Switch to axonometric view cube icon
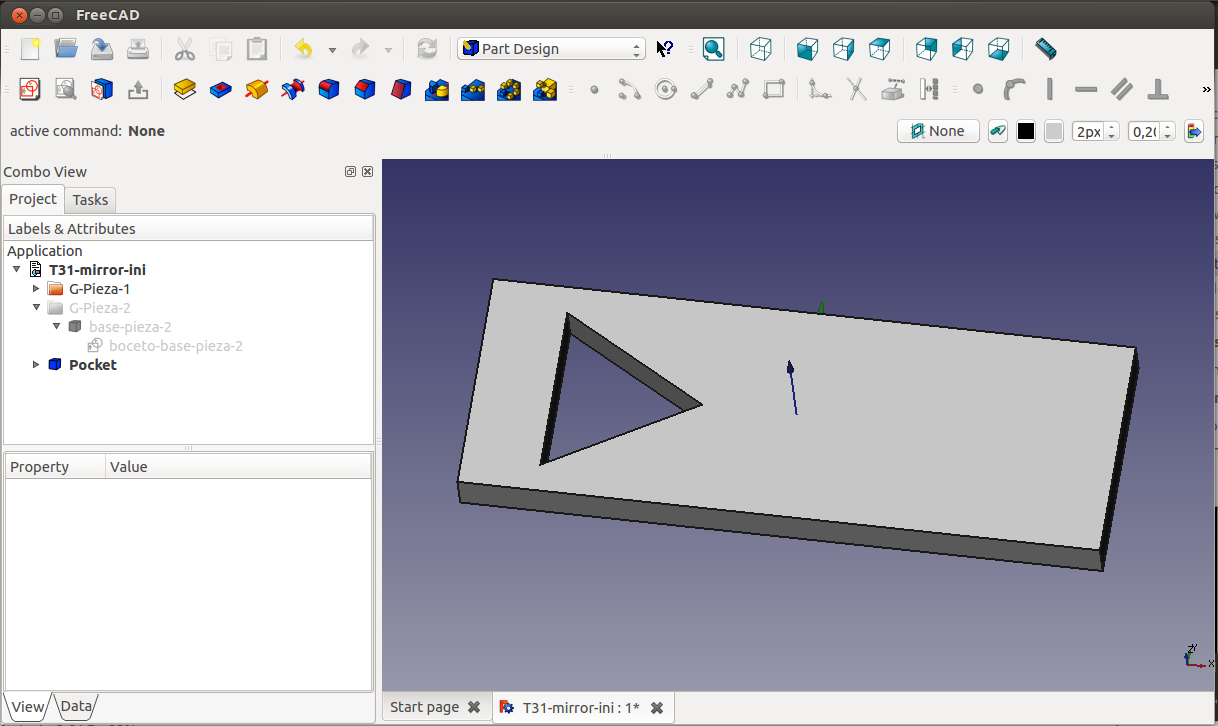1218x726 pixels. 761,49
